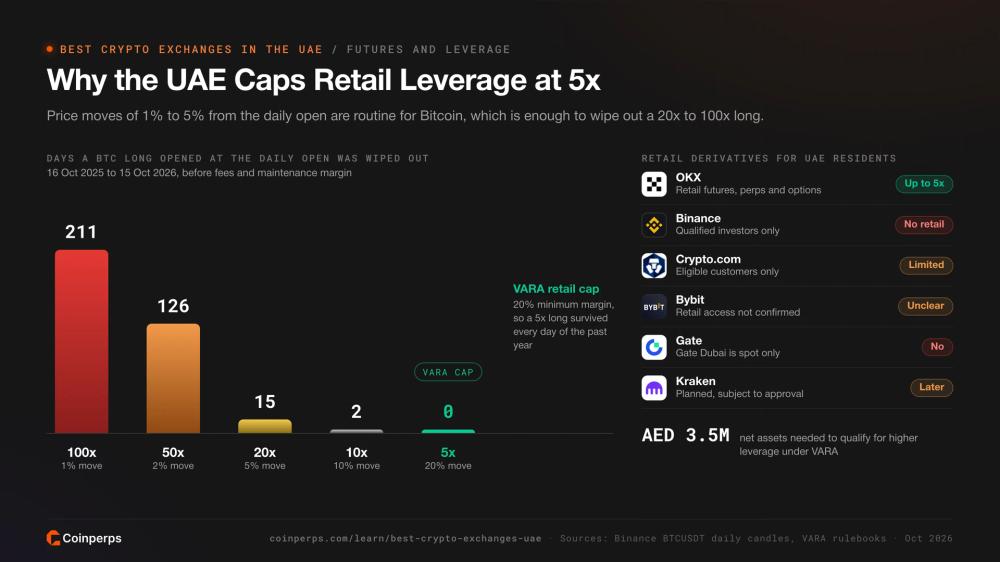Click the Coinperps logo in footer
Image resolution: width=1000 pixels, height=562 pixels.
point(84,538)
